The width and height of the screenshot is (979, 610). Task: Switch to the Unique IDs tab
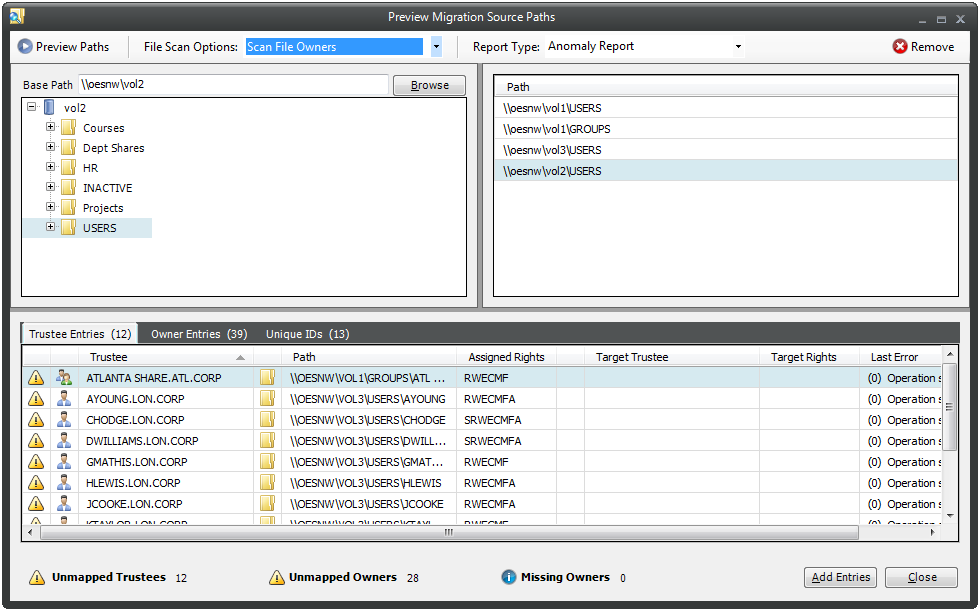pyautogui.click(x=307, y=334)
